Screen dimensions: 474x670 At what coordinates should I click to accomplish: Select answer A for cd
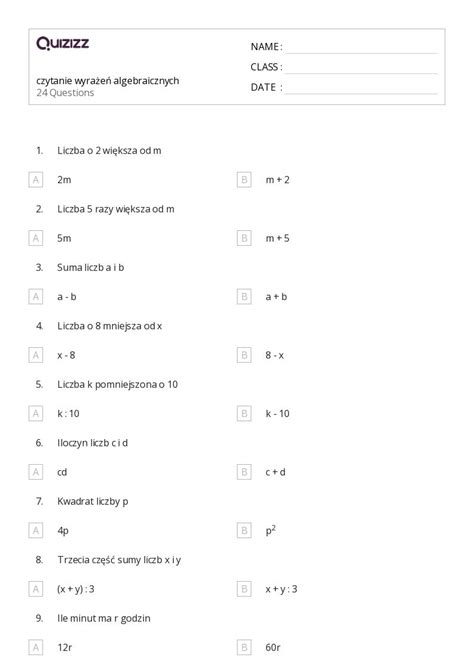pos(36,472)
